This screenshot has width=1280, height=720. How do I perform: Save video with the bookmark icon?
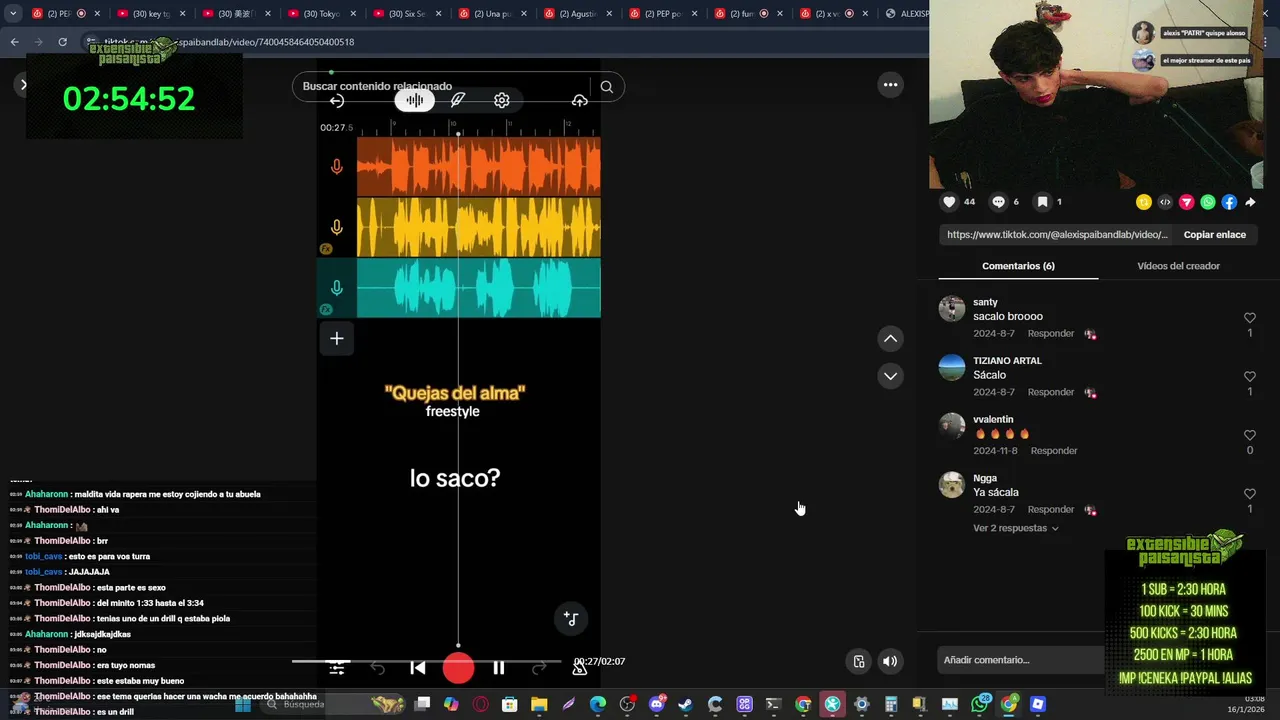point(1042,202)
